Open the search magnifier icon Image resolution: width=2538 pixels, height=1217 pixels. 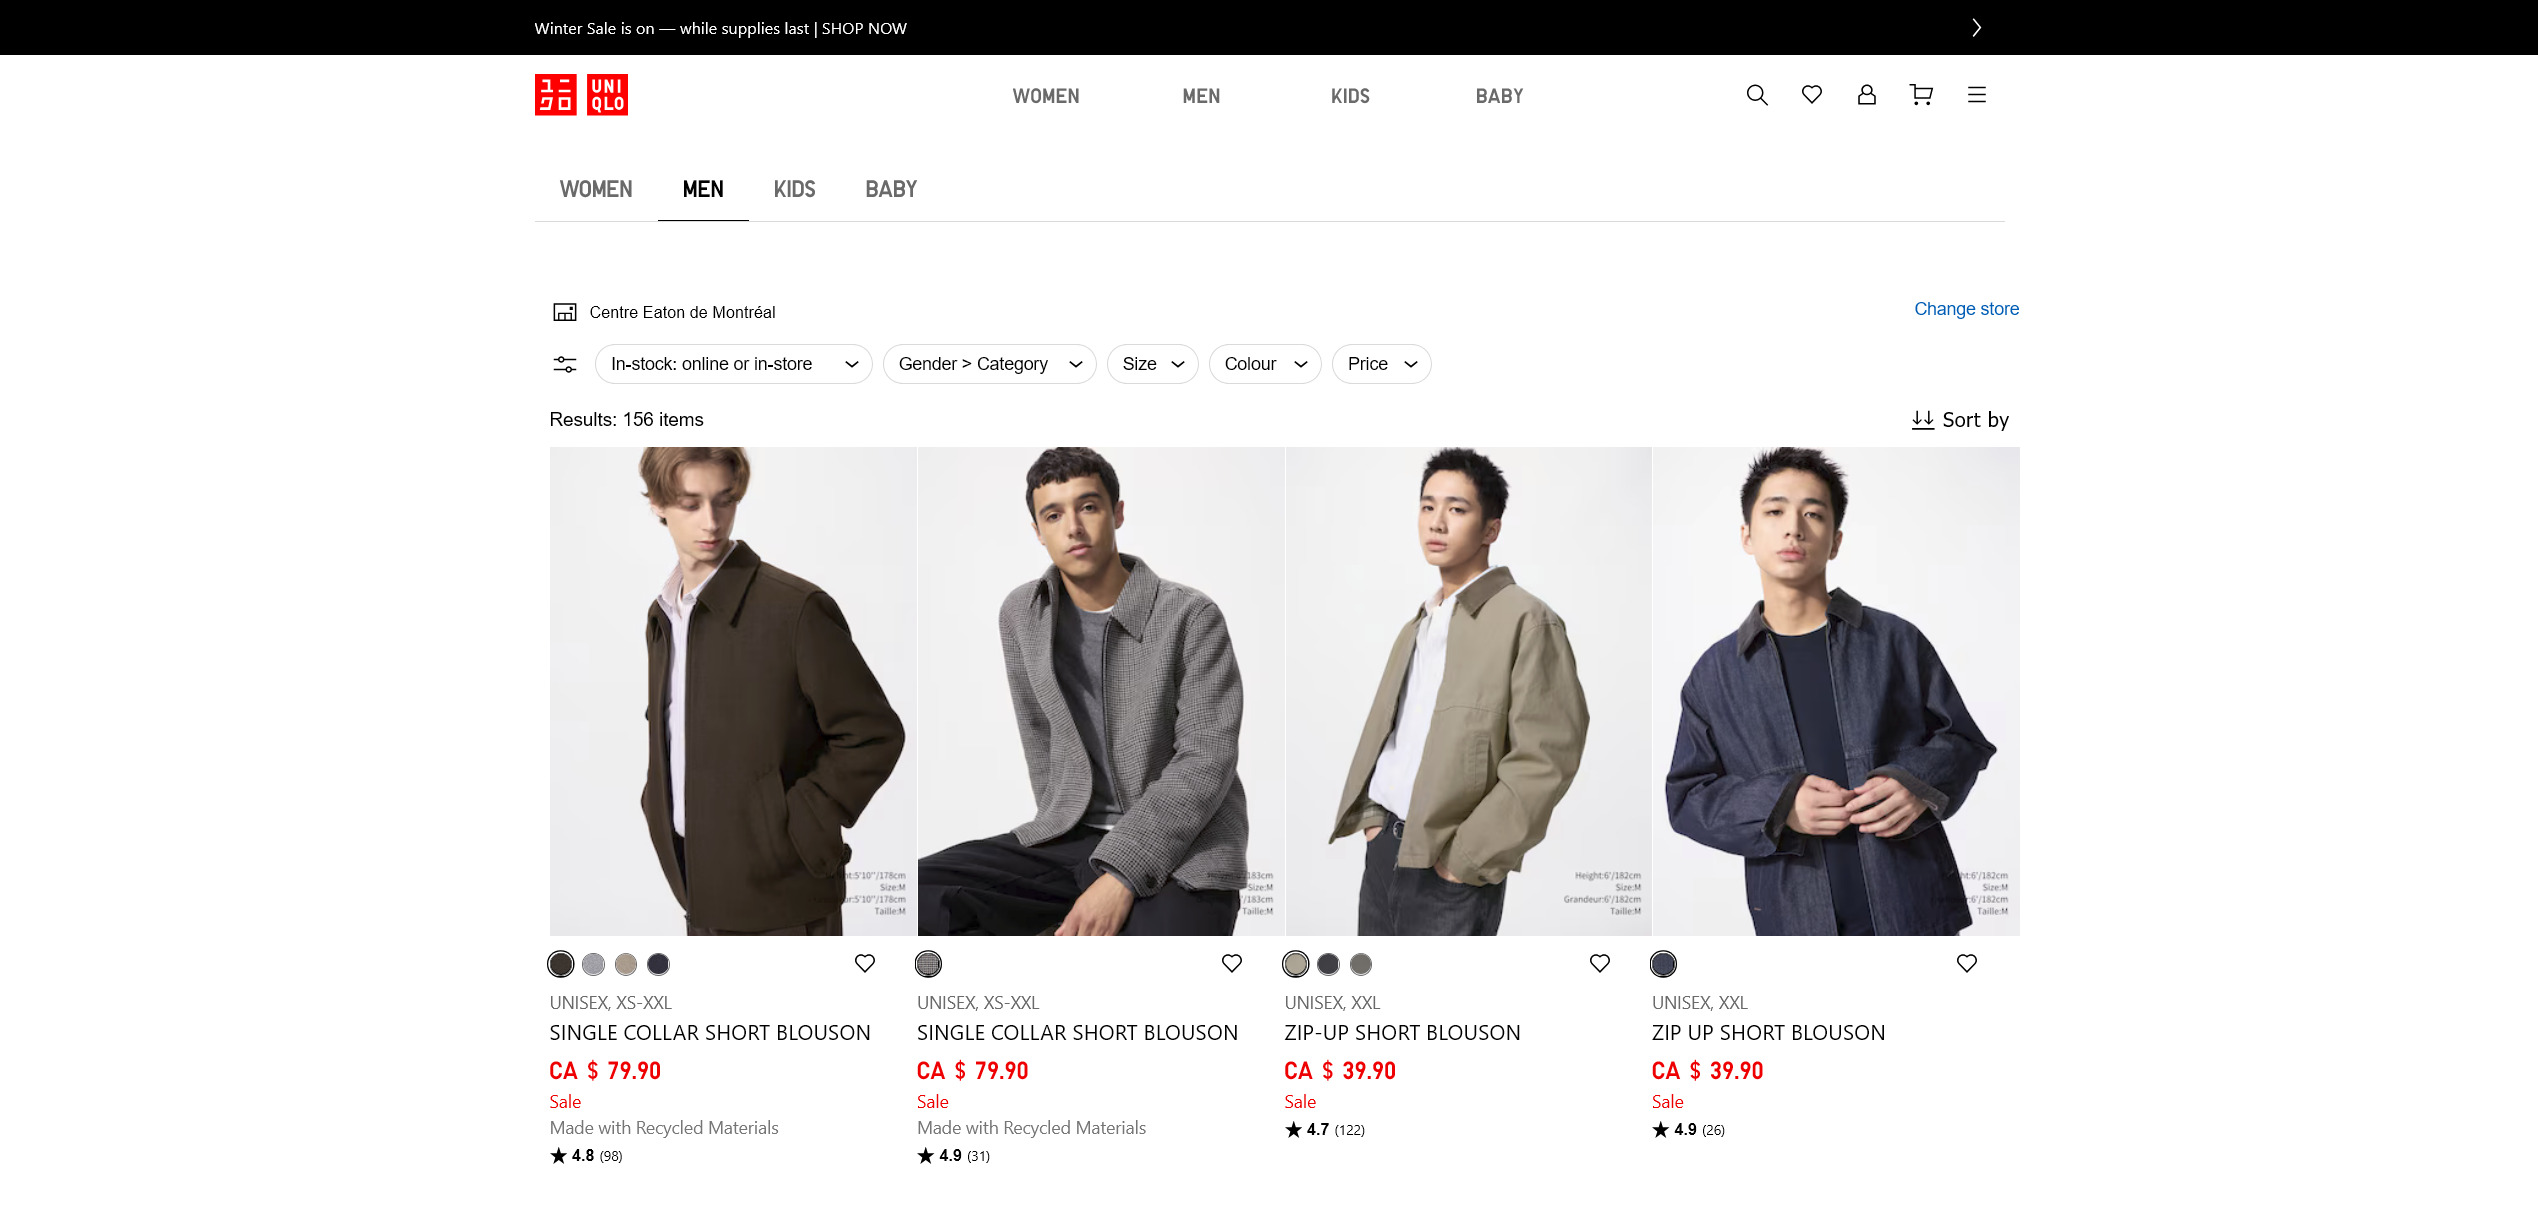(x=1757, y=95)
